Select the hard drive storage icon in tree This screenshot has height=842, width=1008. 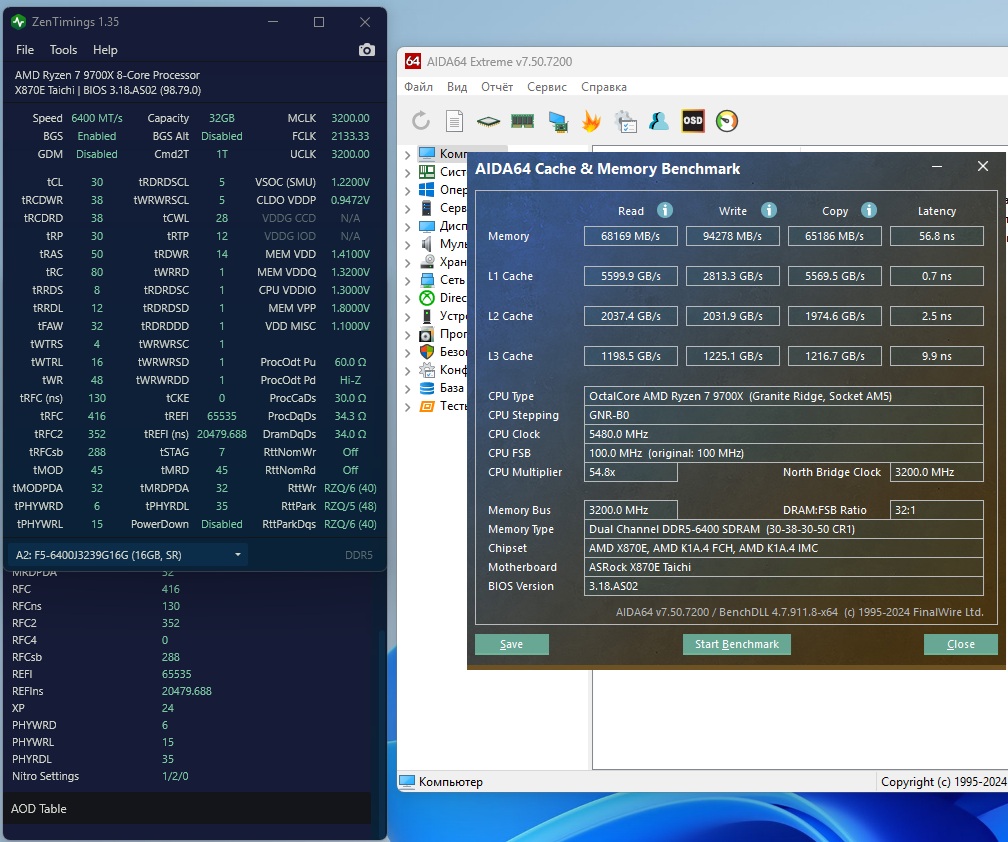coord(427,262)
